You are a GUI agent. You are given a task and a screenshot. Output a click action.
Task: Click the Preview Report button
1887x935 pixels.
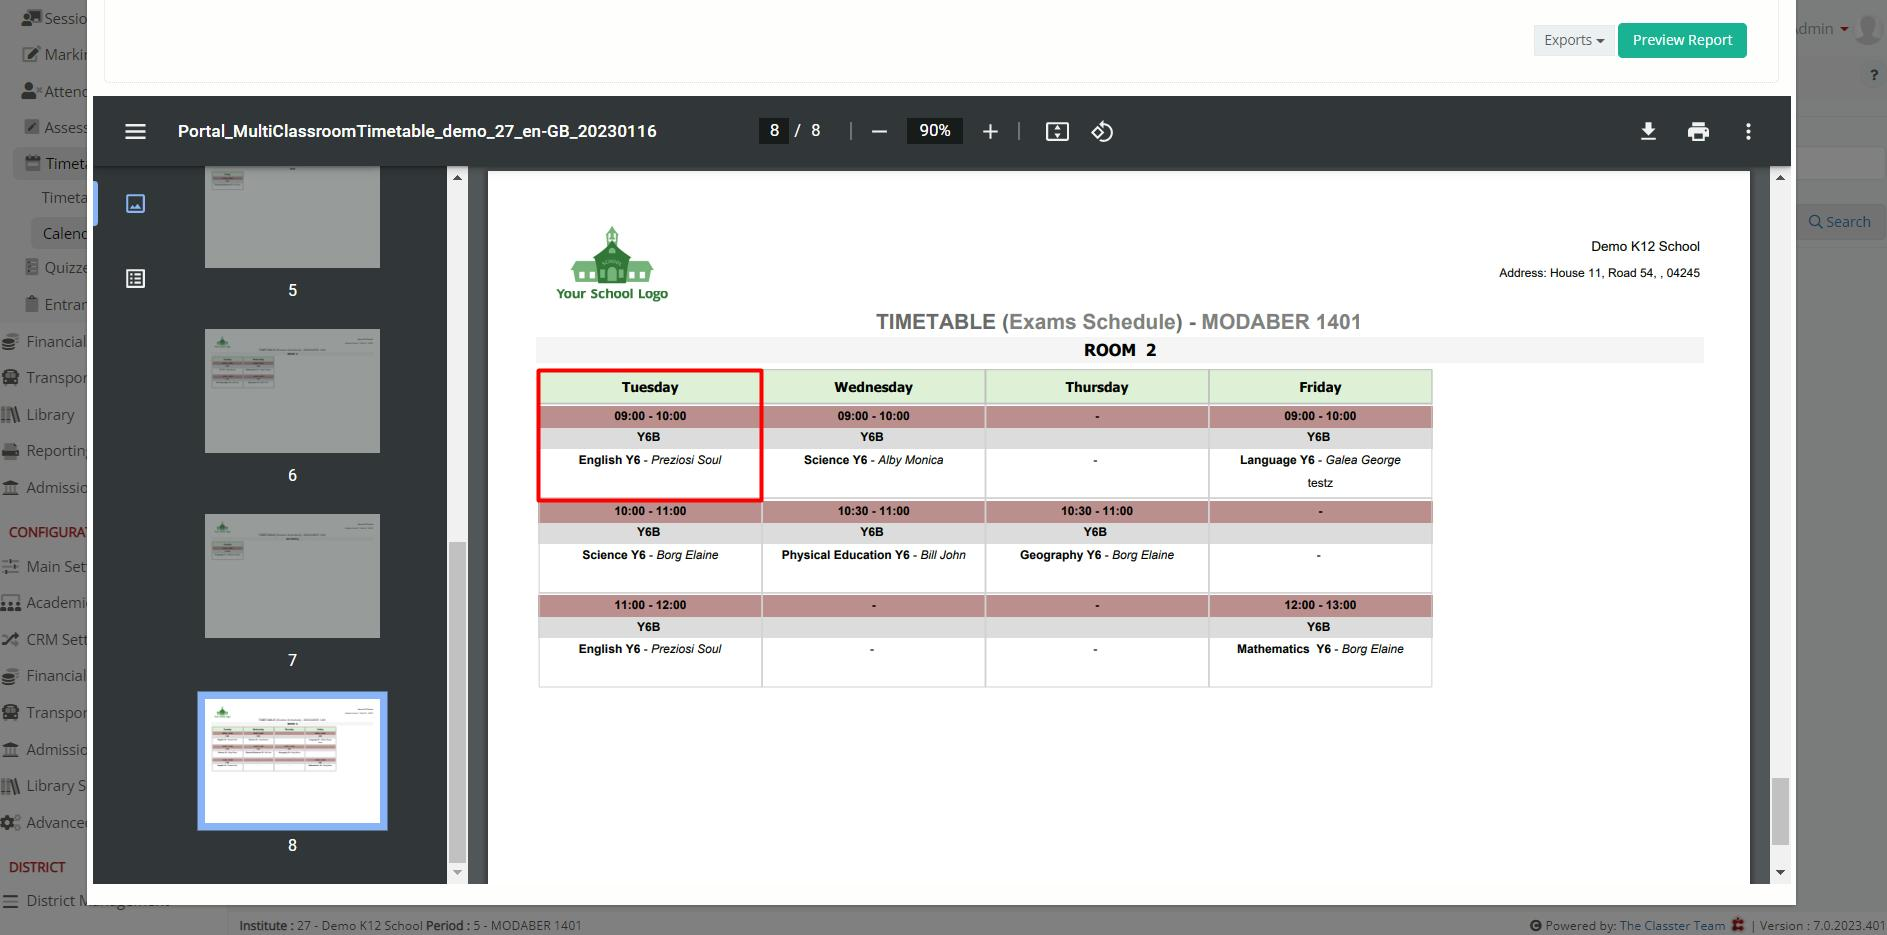[1682, 40]
